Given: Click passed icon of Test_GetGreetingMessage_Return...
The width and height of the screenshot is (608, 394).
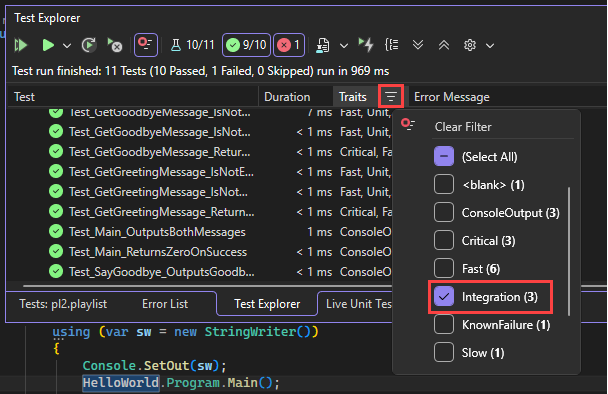Looking at the screenshot, I should click(x=56, y=211).
